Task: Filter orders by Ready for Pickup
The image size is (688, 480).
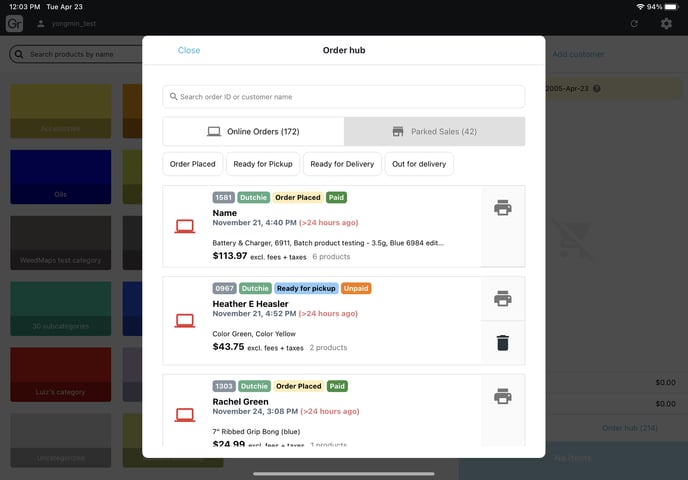Action: click(263, 164)
